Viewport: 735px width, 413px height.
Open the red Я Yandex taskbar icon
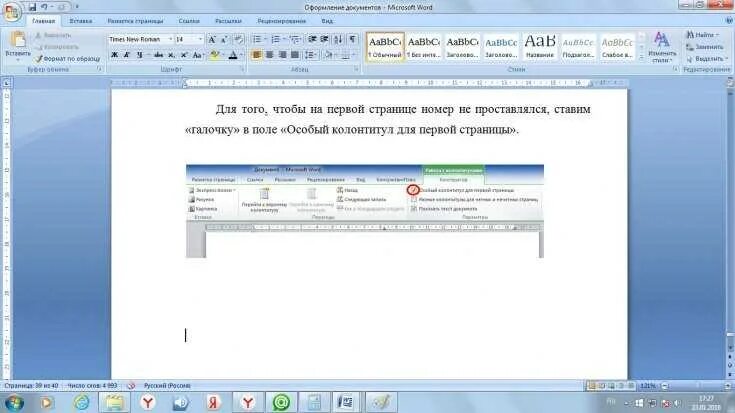pyautogui.click(x=213, y=403)
